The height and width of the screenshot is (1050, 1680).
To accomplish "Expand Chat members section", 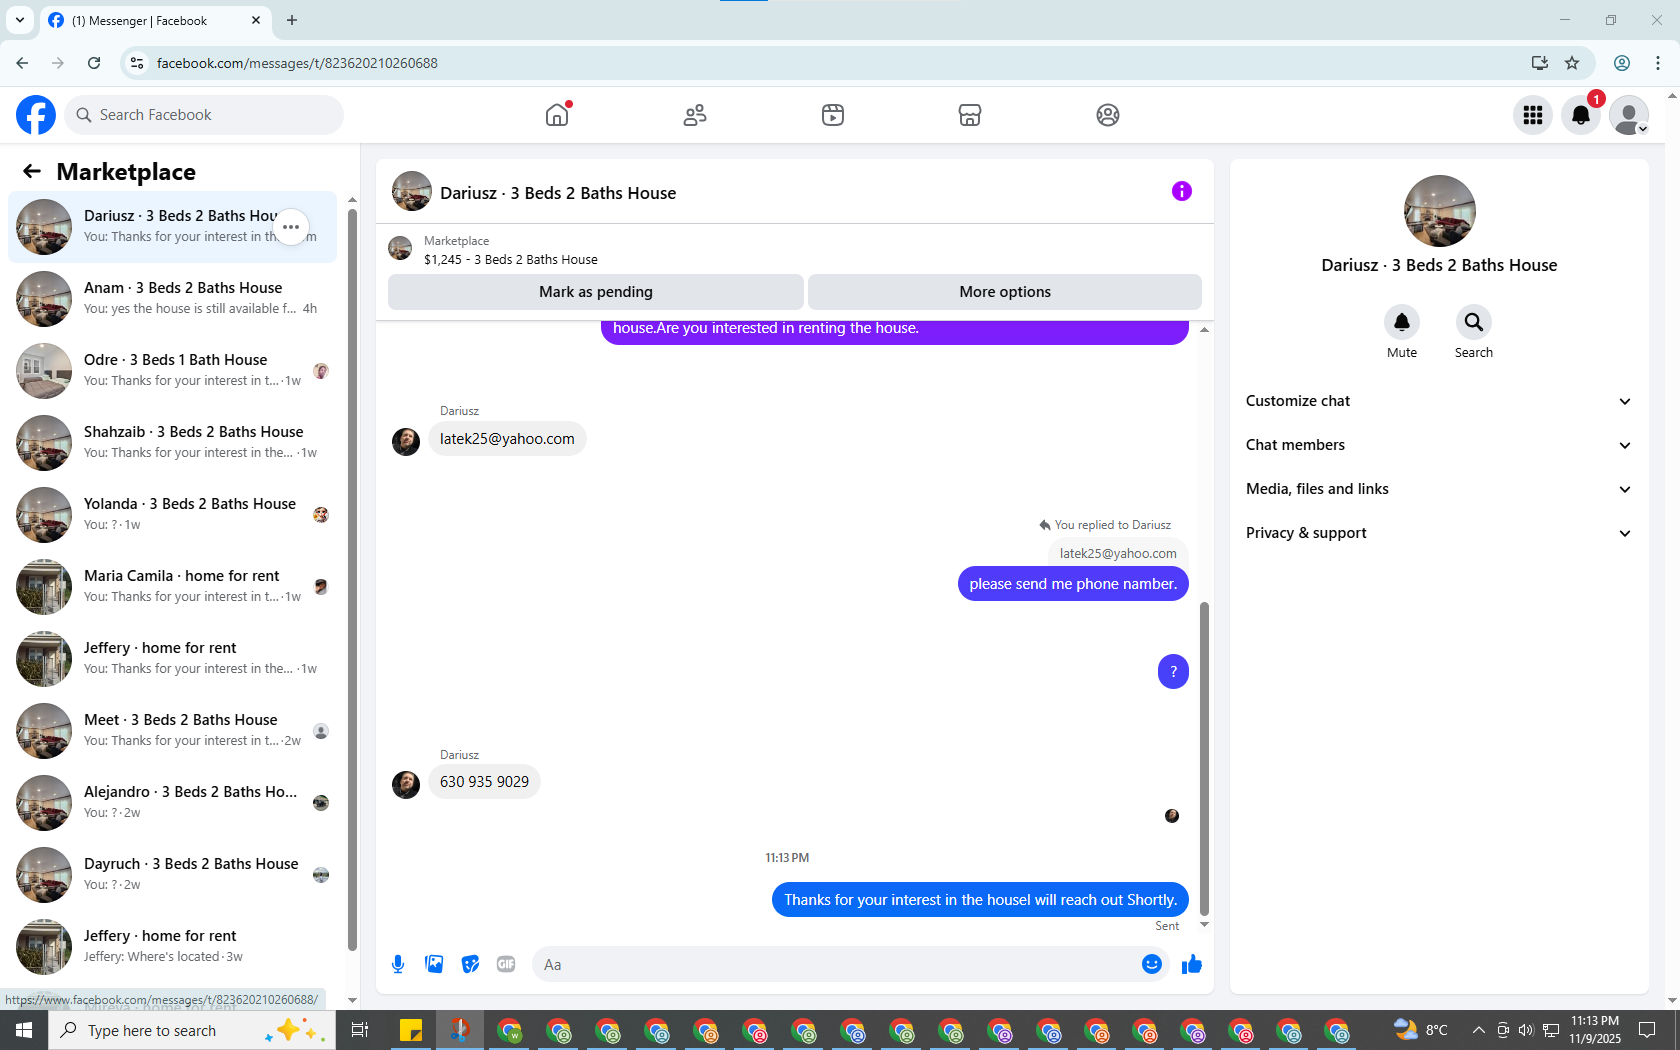I will (1439, 445).
